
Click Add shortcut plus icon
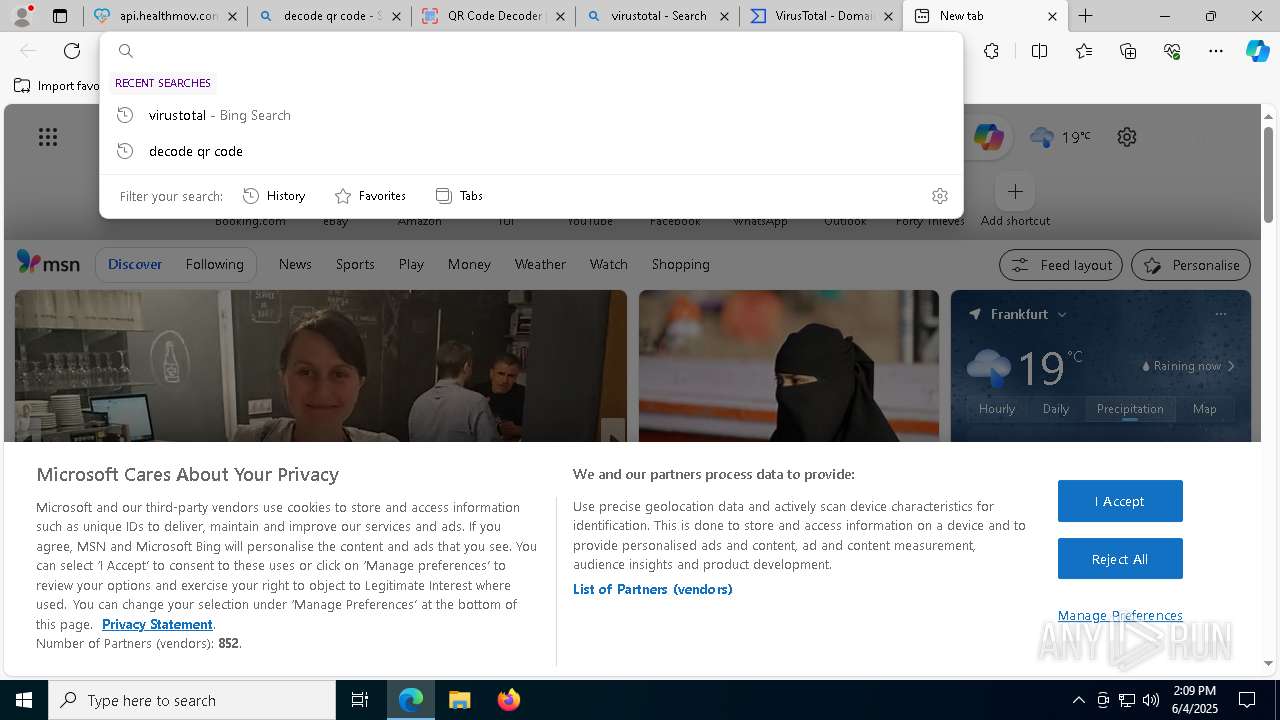pyautogui.click(x=1015, y=191)
